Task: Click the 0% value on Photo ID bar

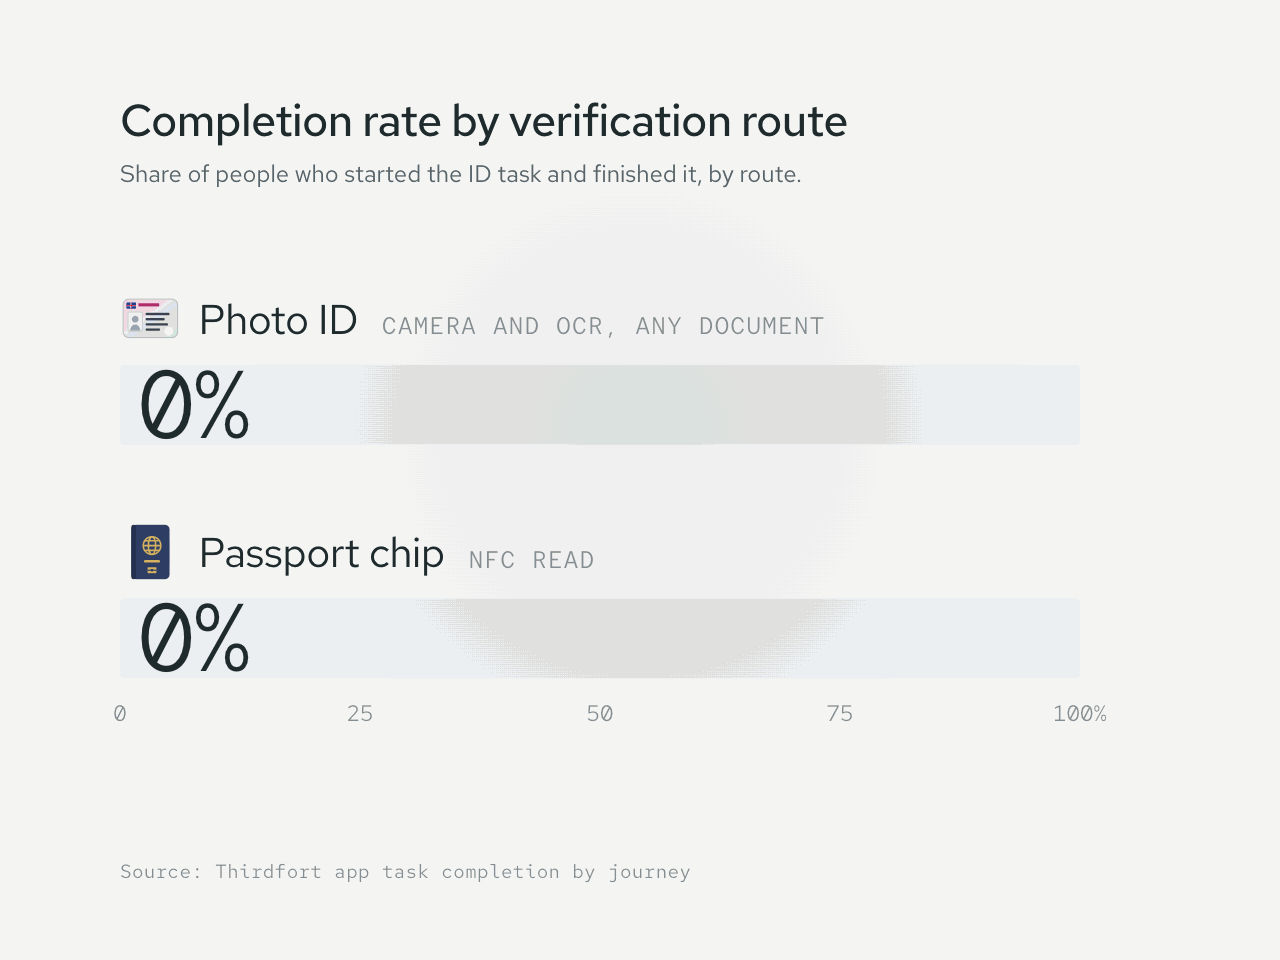Action: (x=194, y=405)
